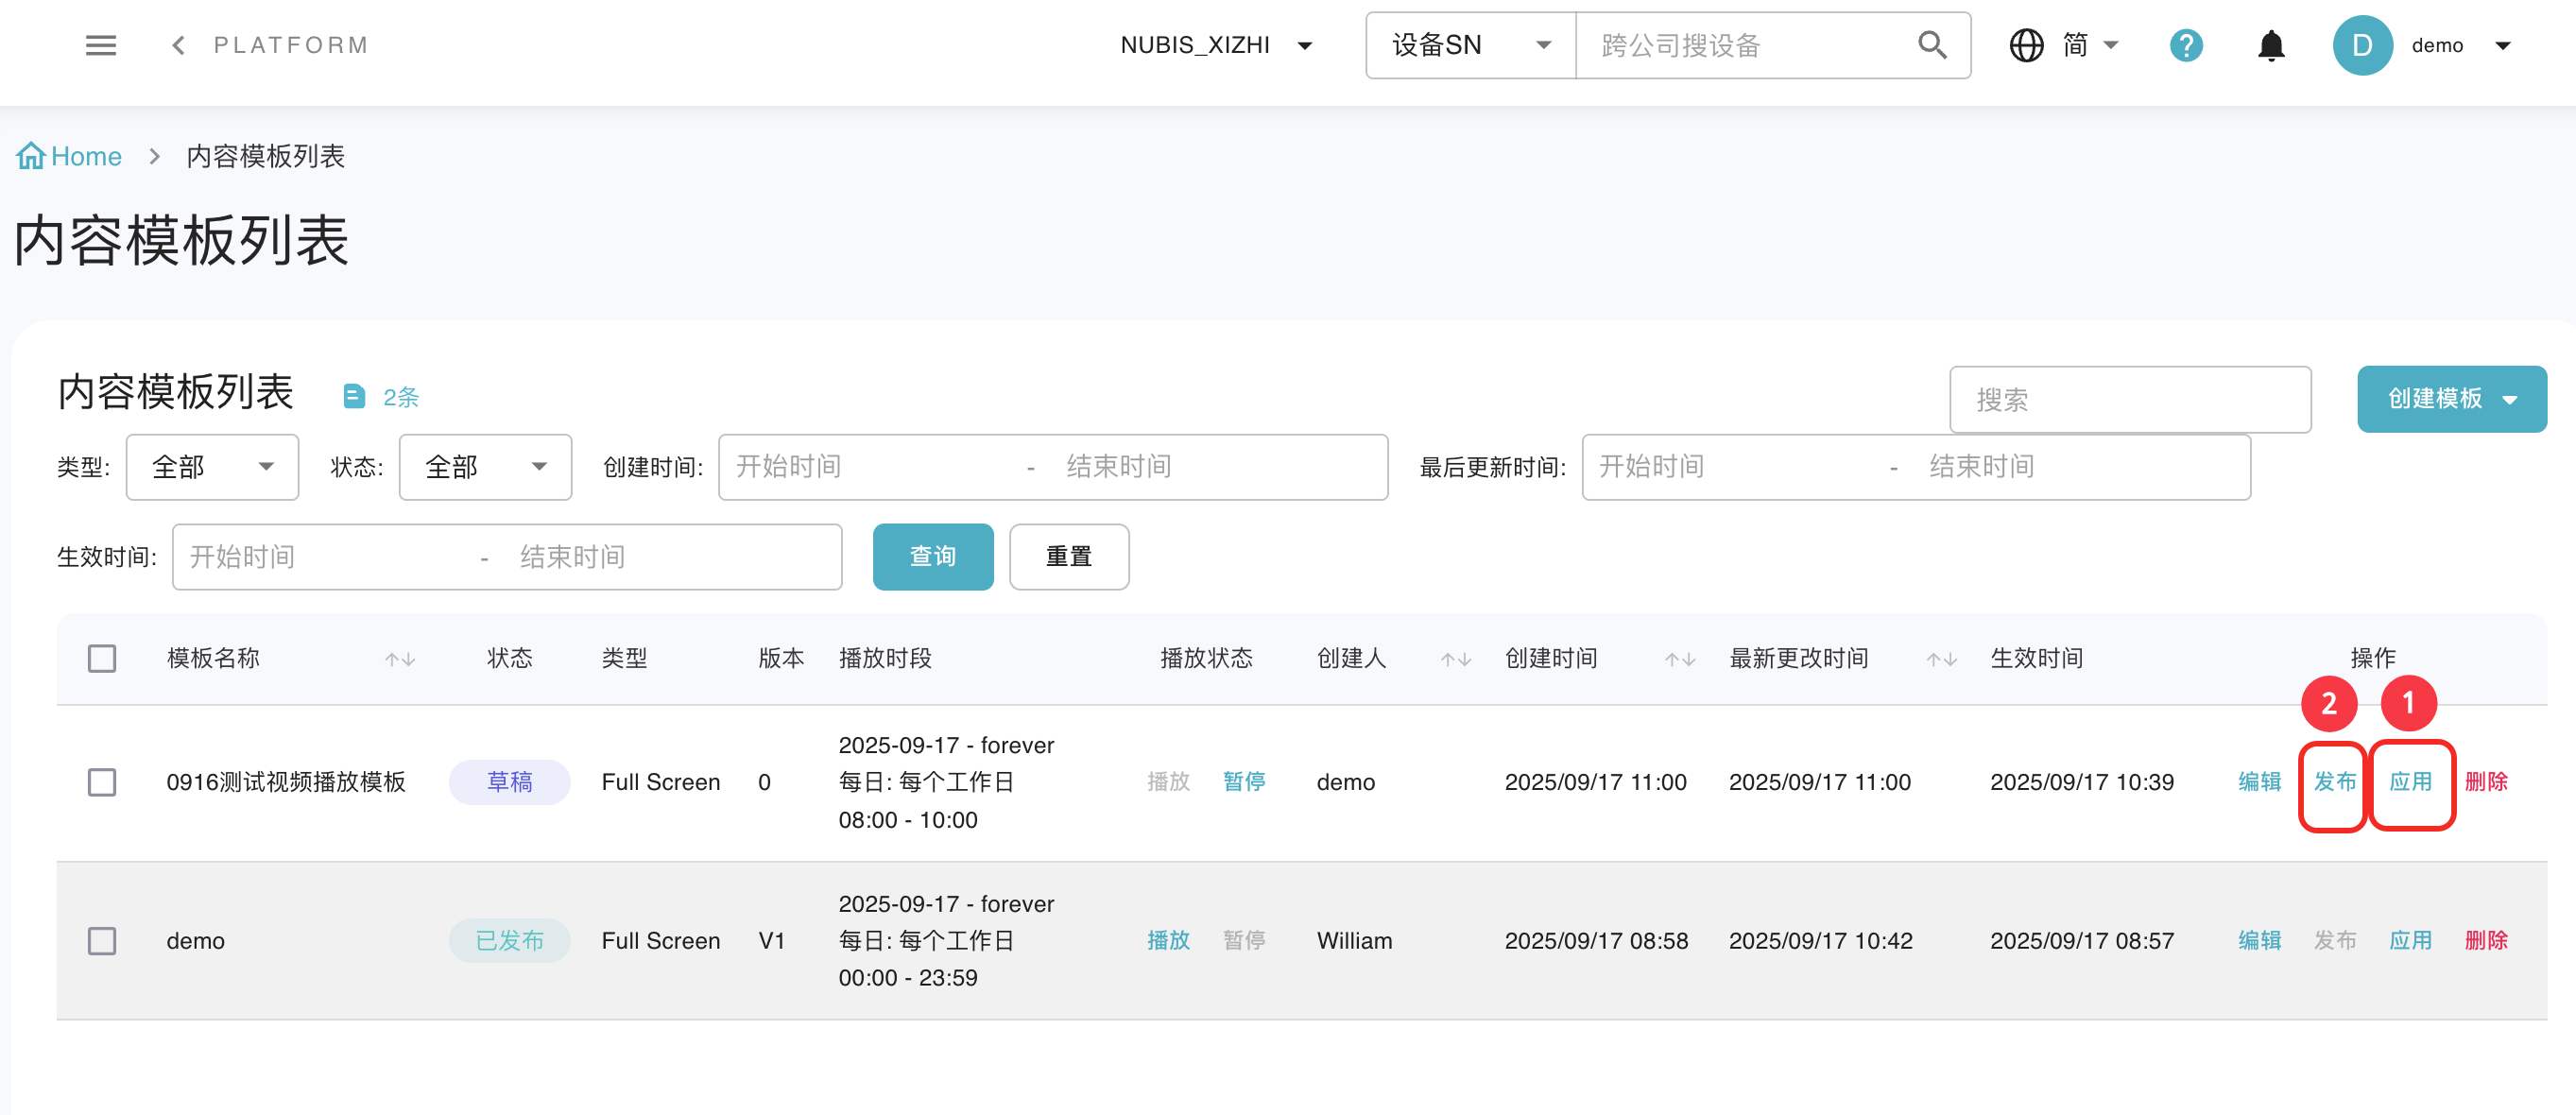Image resolution: width=2576 pixels, height=1115 pixels.
Task: Click 暂停 for 0916测试视频播放模板
Action: (1244, 782)
